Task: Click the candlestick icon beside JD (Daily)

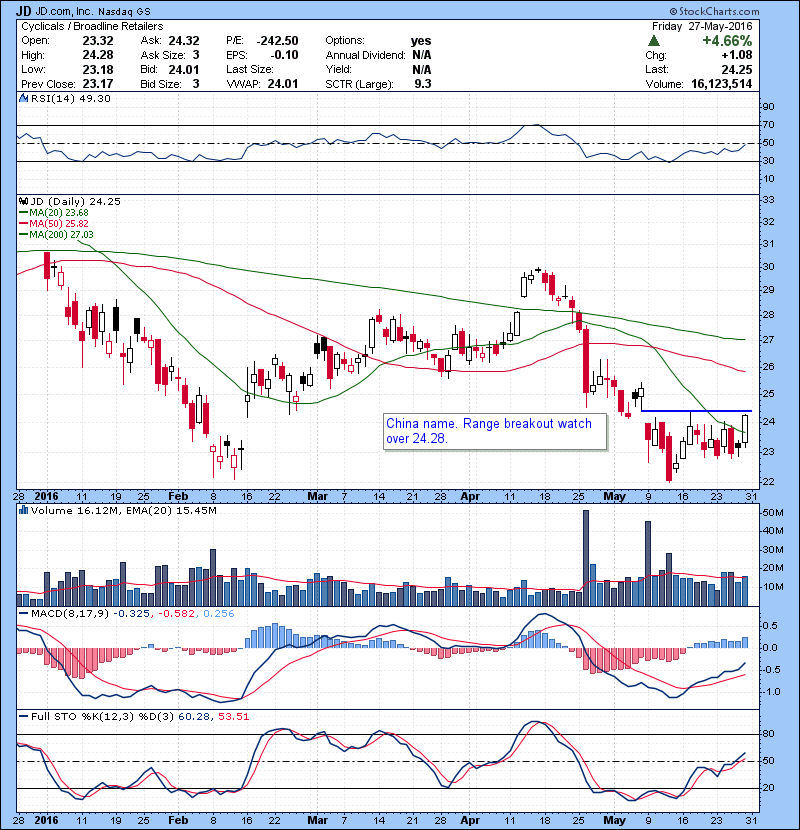Action: tap(23, 201)
